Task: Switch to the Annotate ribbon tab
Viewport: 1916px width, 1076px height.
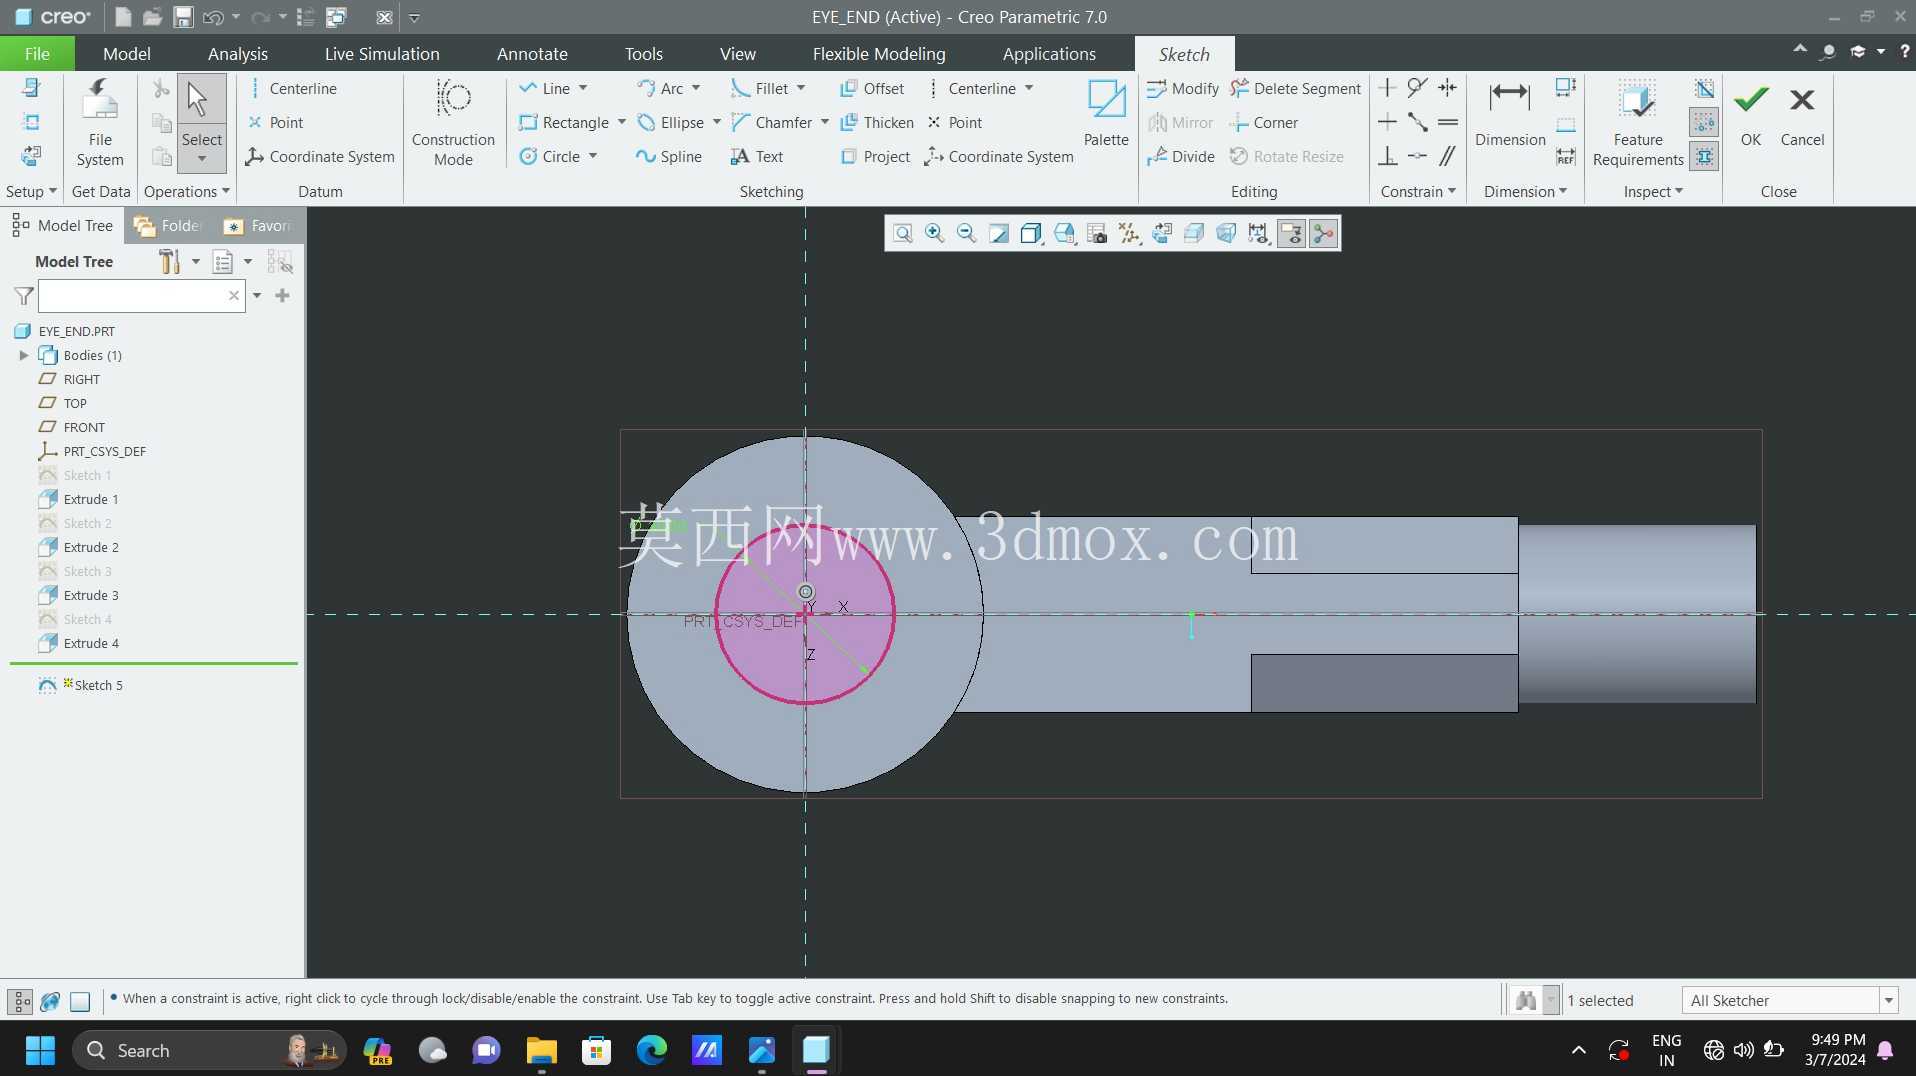Action: pyautogui.click(x=532, y=54)
